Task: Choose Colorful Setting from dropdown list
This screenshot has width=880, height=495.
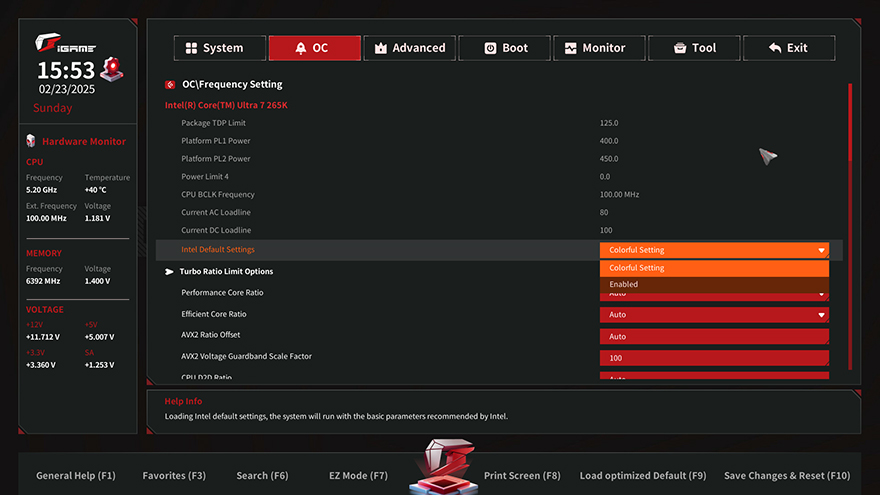Action: click(714, 268)
